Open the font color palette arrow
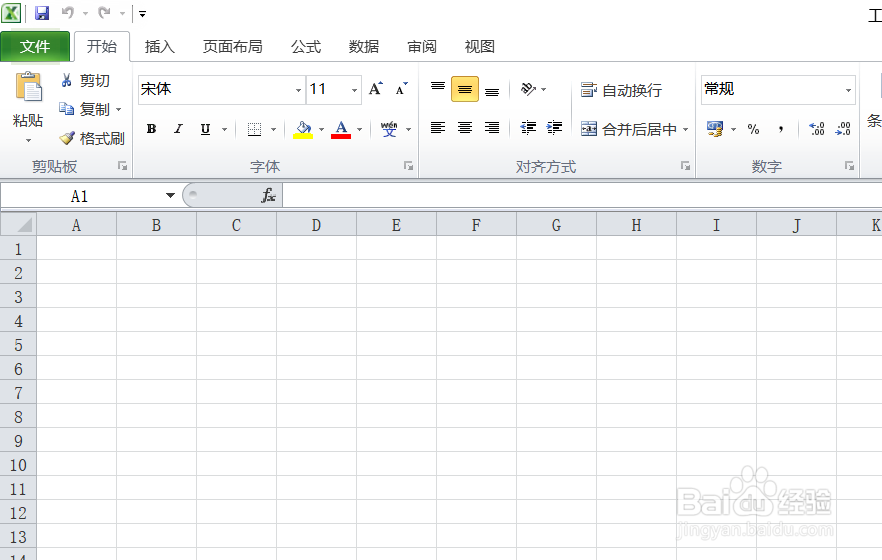 click(x=359, y=130)
